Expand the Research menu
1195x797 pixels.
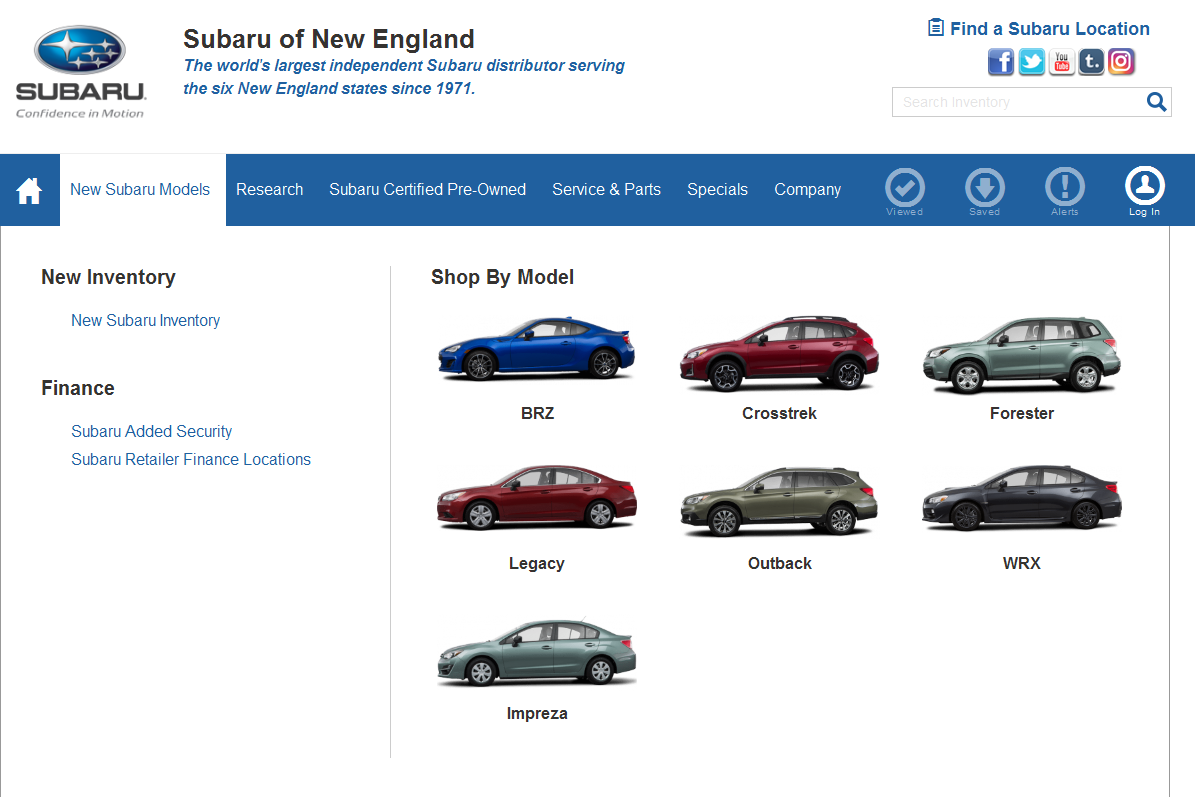click(269, 190)
